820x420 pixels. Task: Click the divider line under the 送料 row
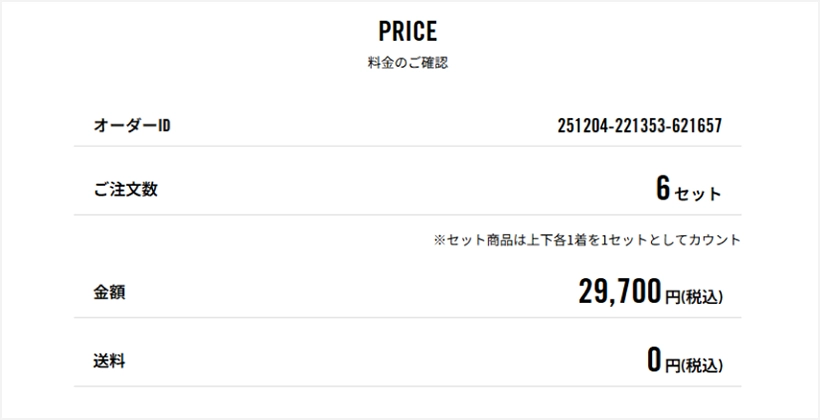click(x=408, y=386)
